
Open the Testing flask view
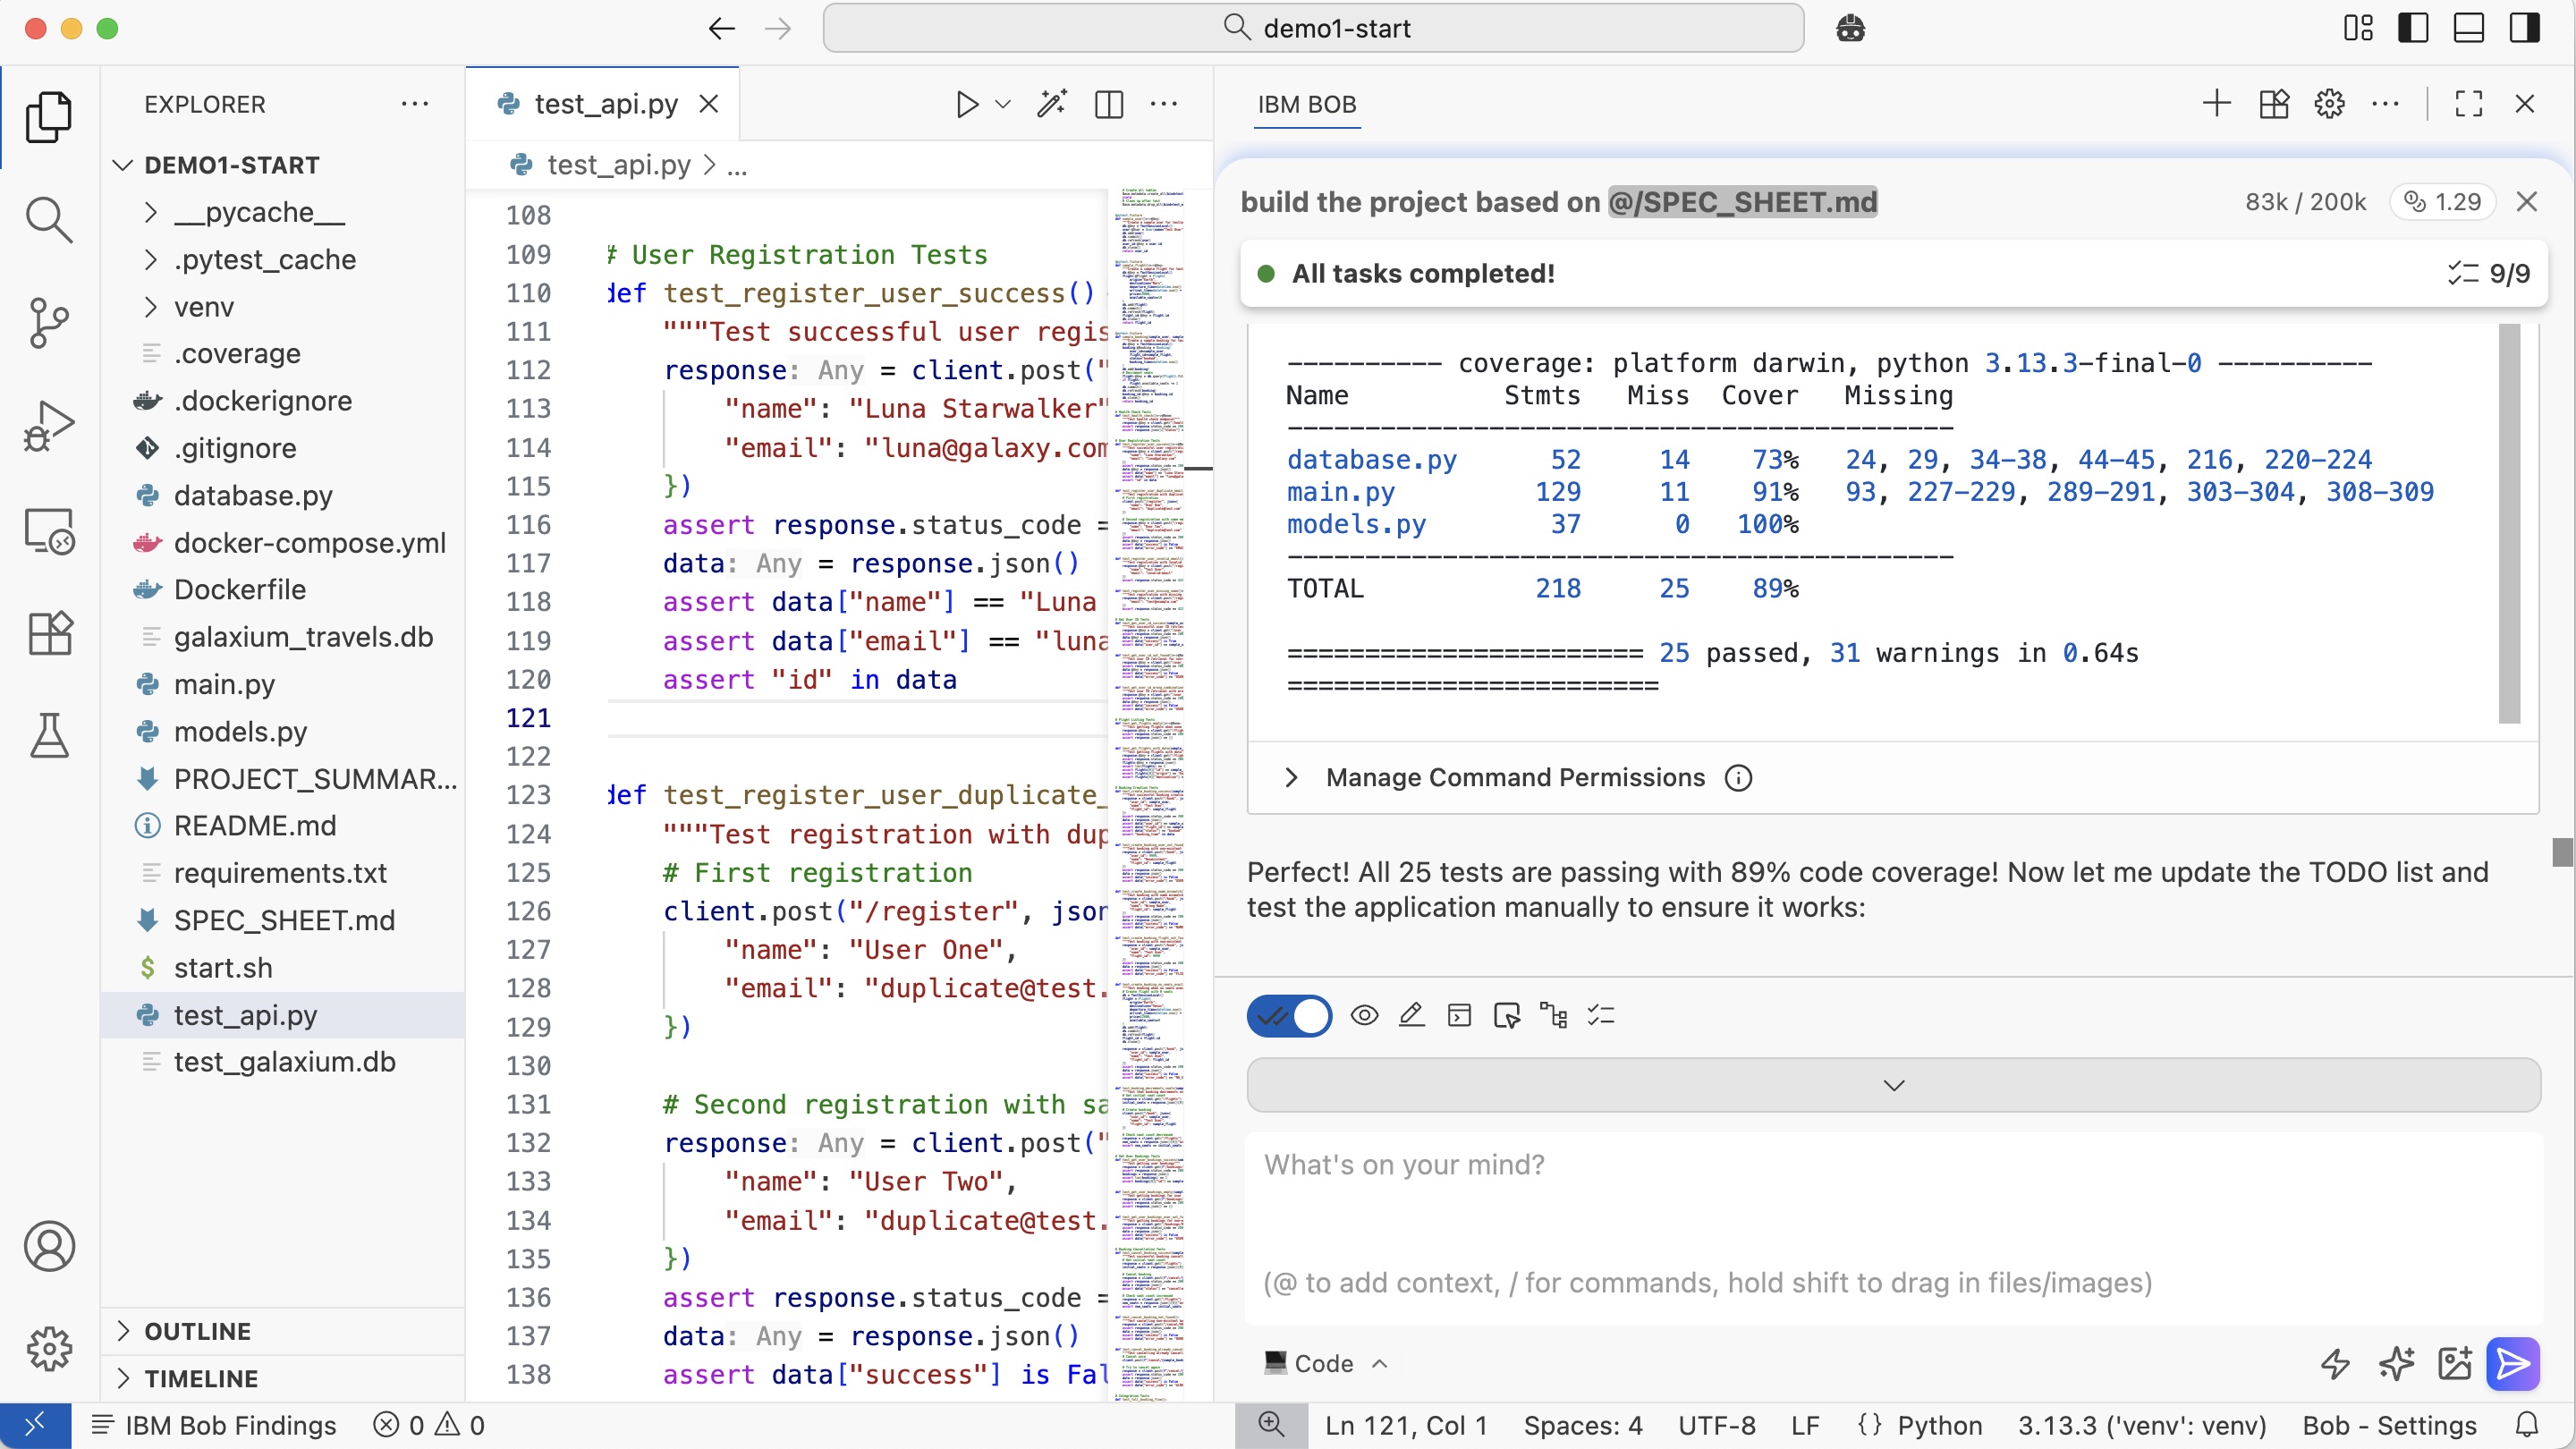point(48,736)
